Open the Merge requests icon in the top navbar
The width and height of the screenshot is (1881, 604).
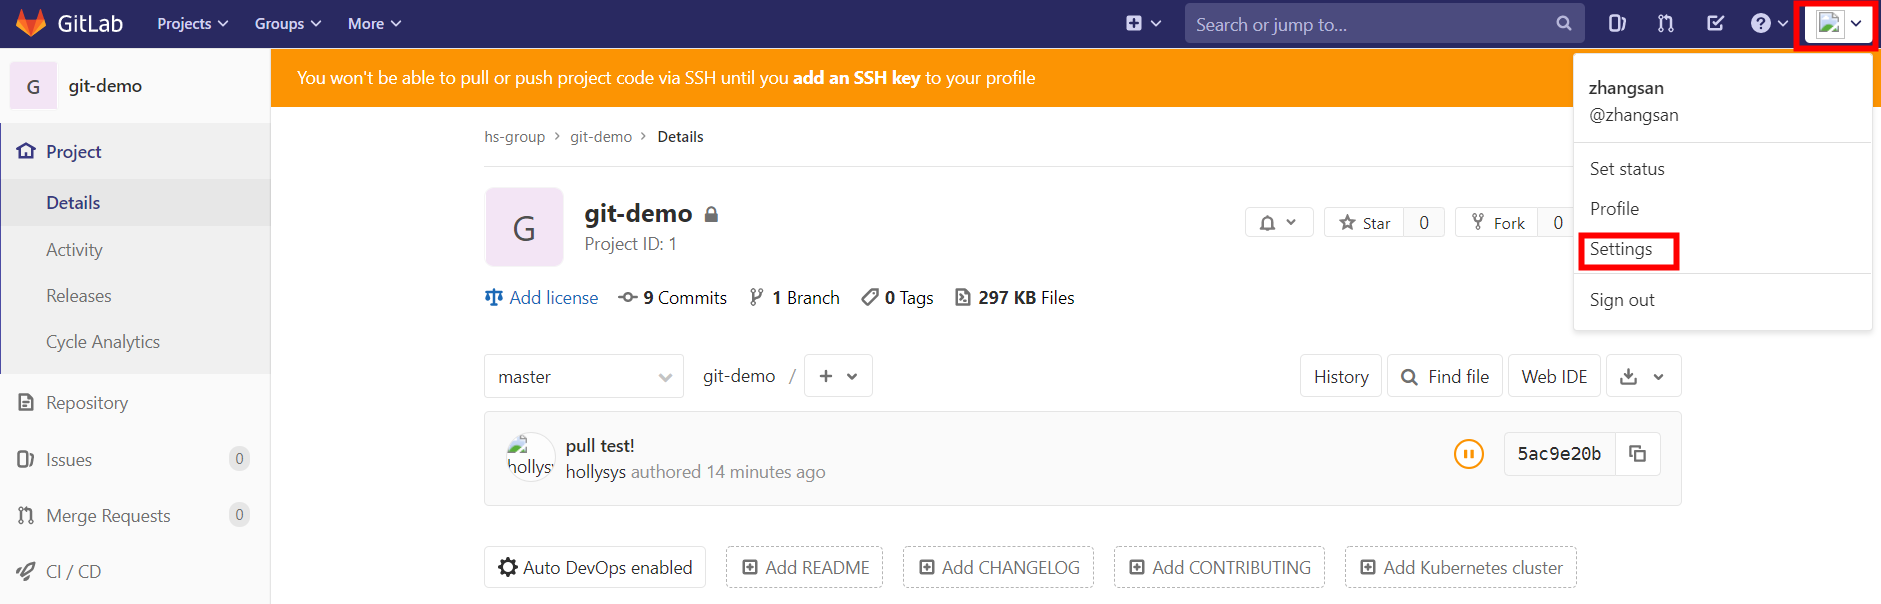click(1666, 23)
